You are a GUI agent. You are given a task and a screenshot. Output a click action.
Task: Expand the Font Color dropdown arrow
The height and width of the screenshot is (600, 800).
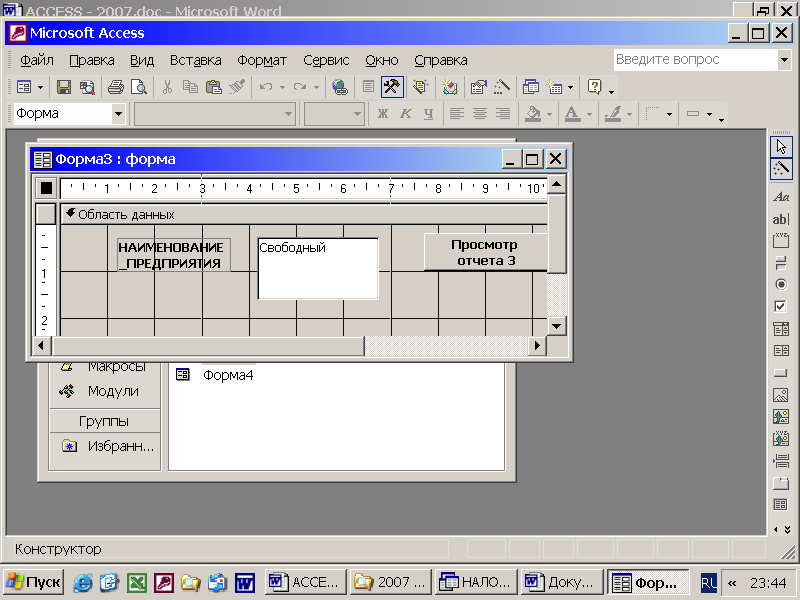pos(589,114)
